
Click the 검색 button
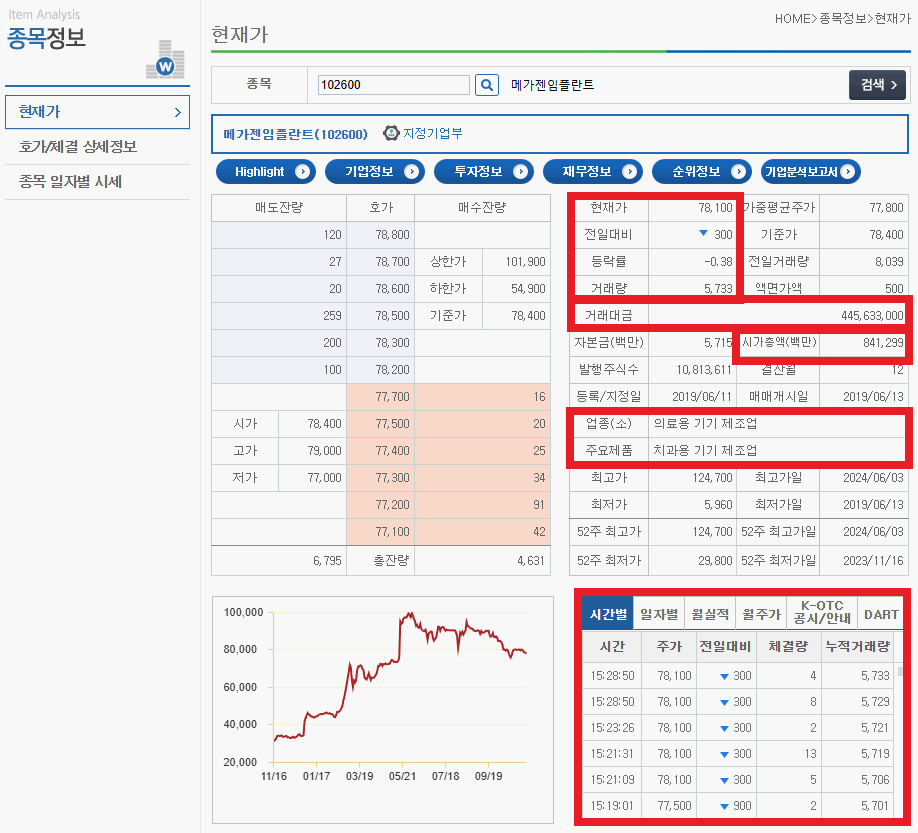pos(877,85)
